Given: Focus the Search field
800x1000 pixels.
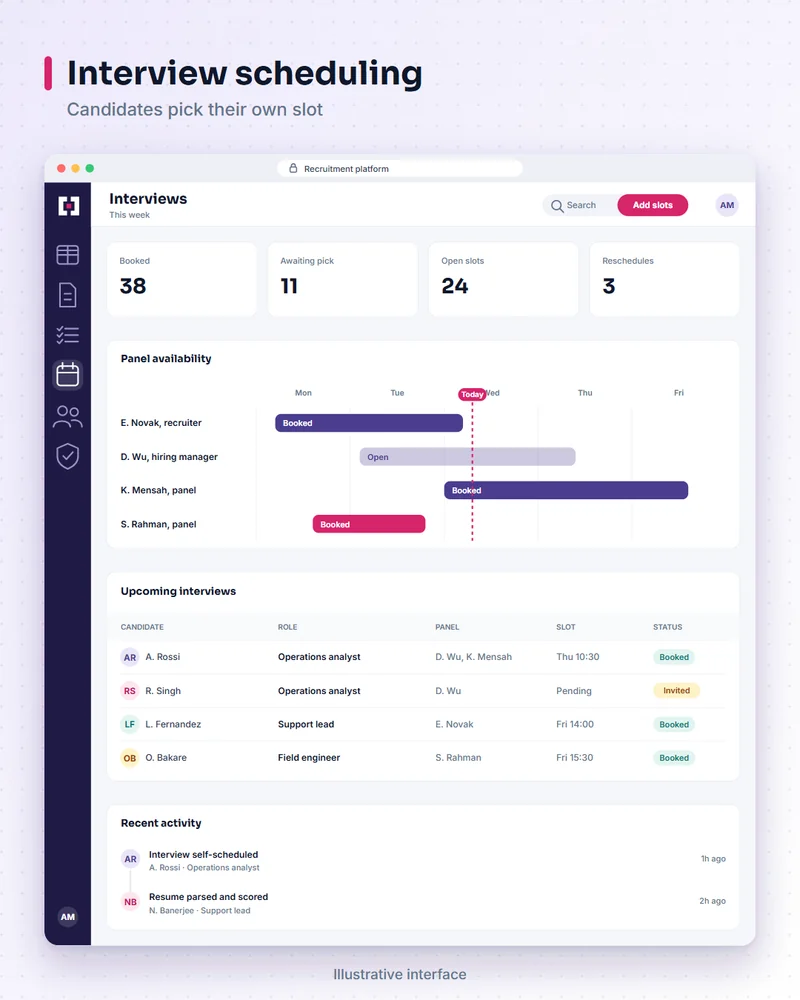Looking at the screenshot, I should click(x=579, y=205).
